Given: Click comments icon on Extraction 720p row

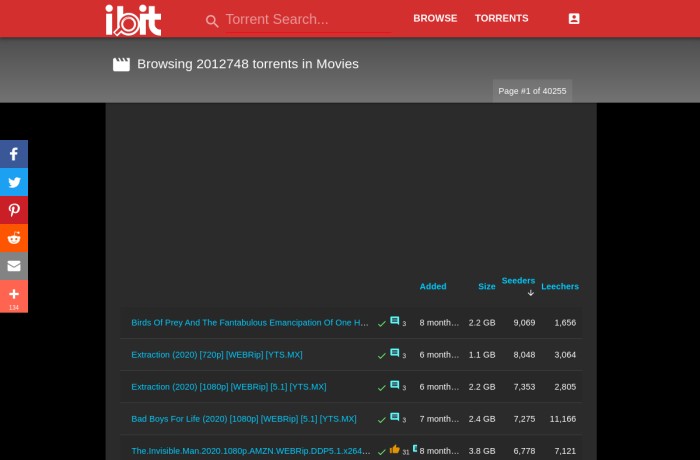Looking at the screenshot, I should tap(395, 353).
